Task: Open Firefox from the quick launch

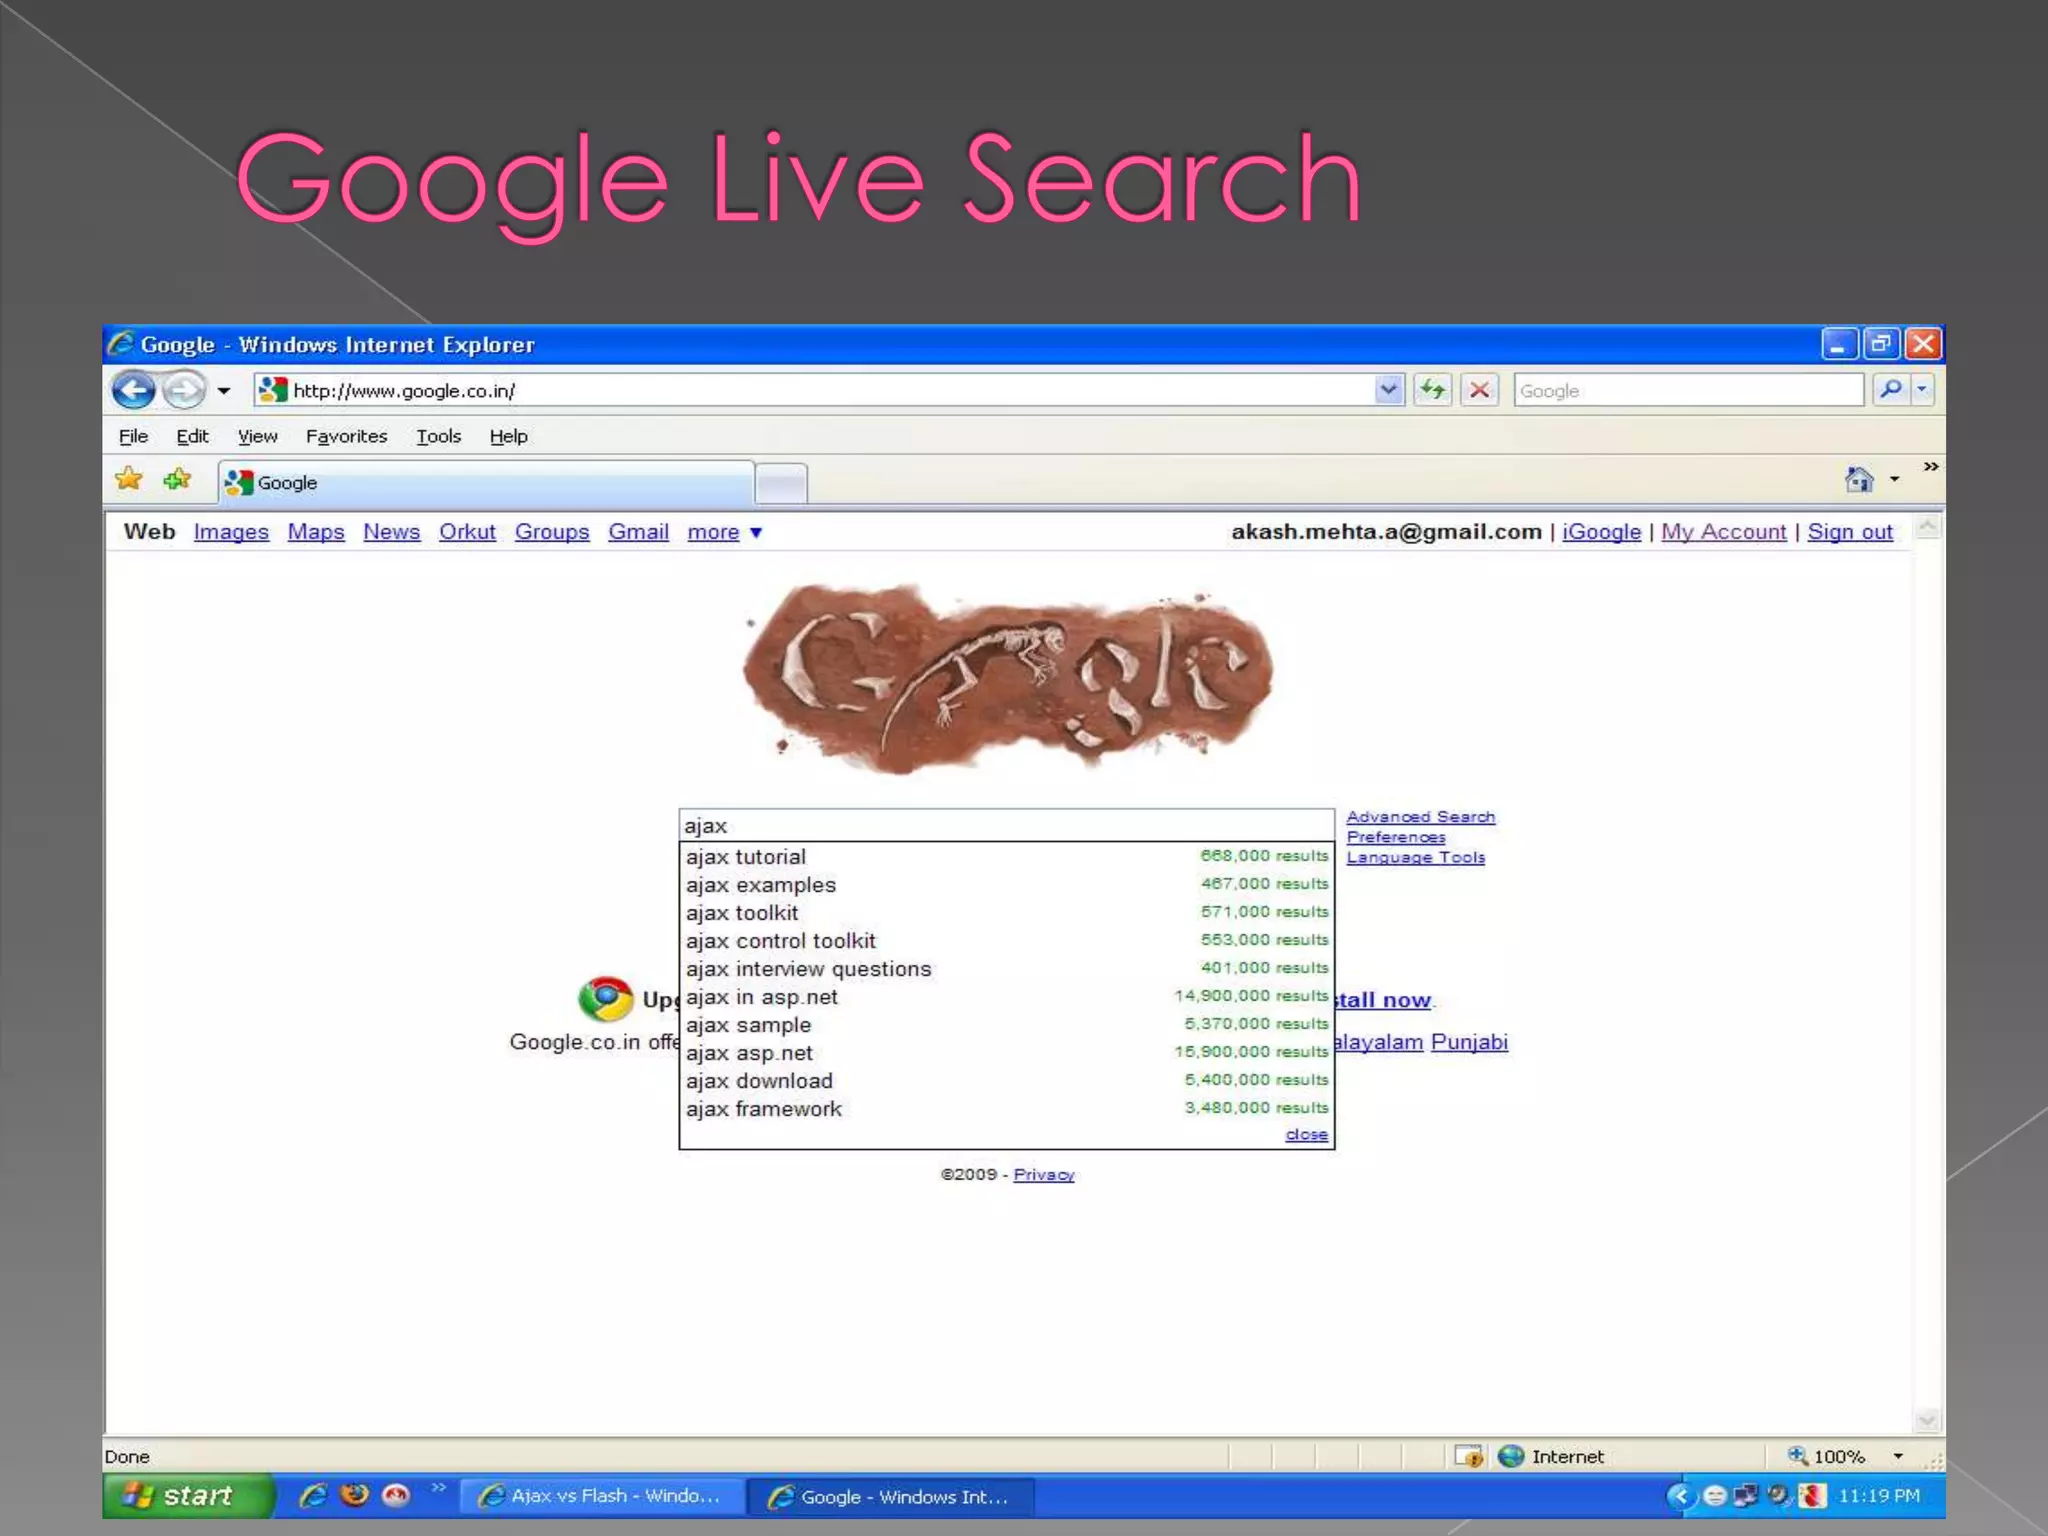Action: click(354, 1495)
